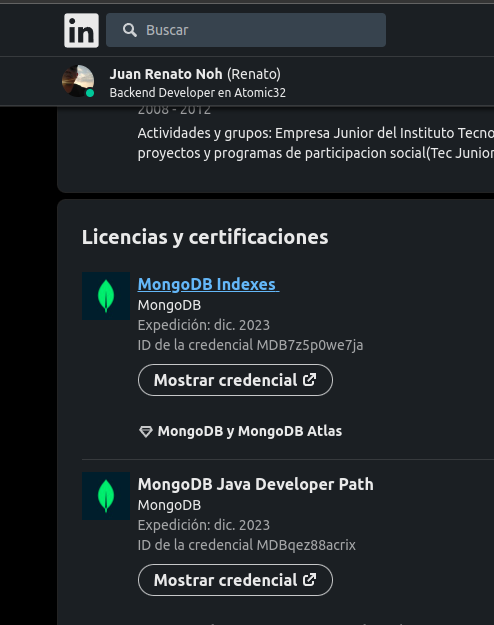The image size is (494, 625).
Task: Show the credential for MongoDB Indexes
Action: click(235, 380)
